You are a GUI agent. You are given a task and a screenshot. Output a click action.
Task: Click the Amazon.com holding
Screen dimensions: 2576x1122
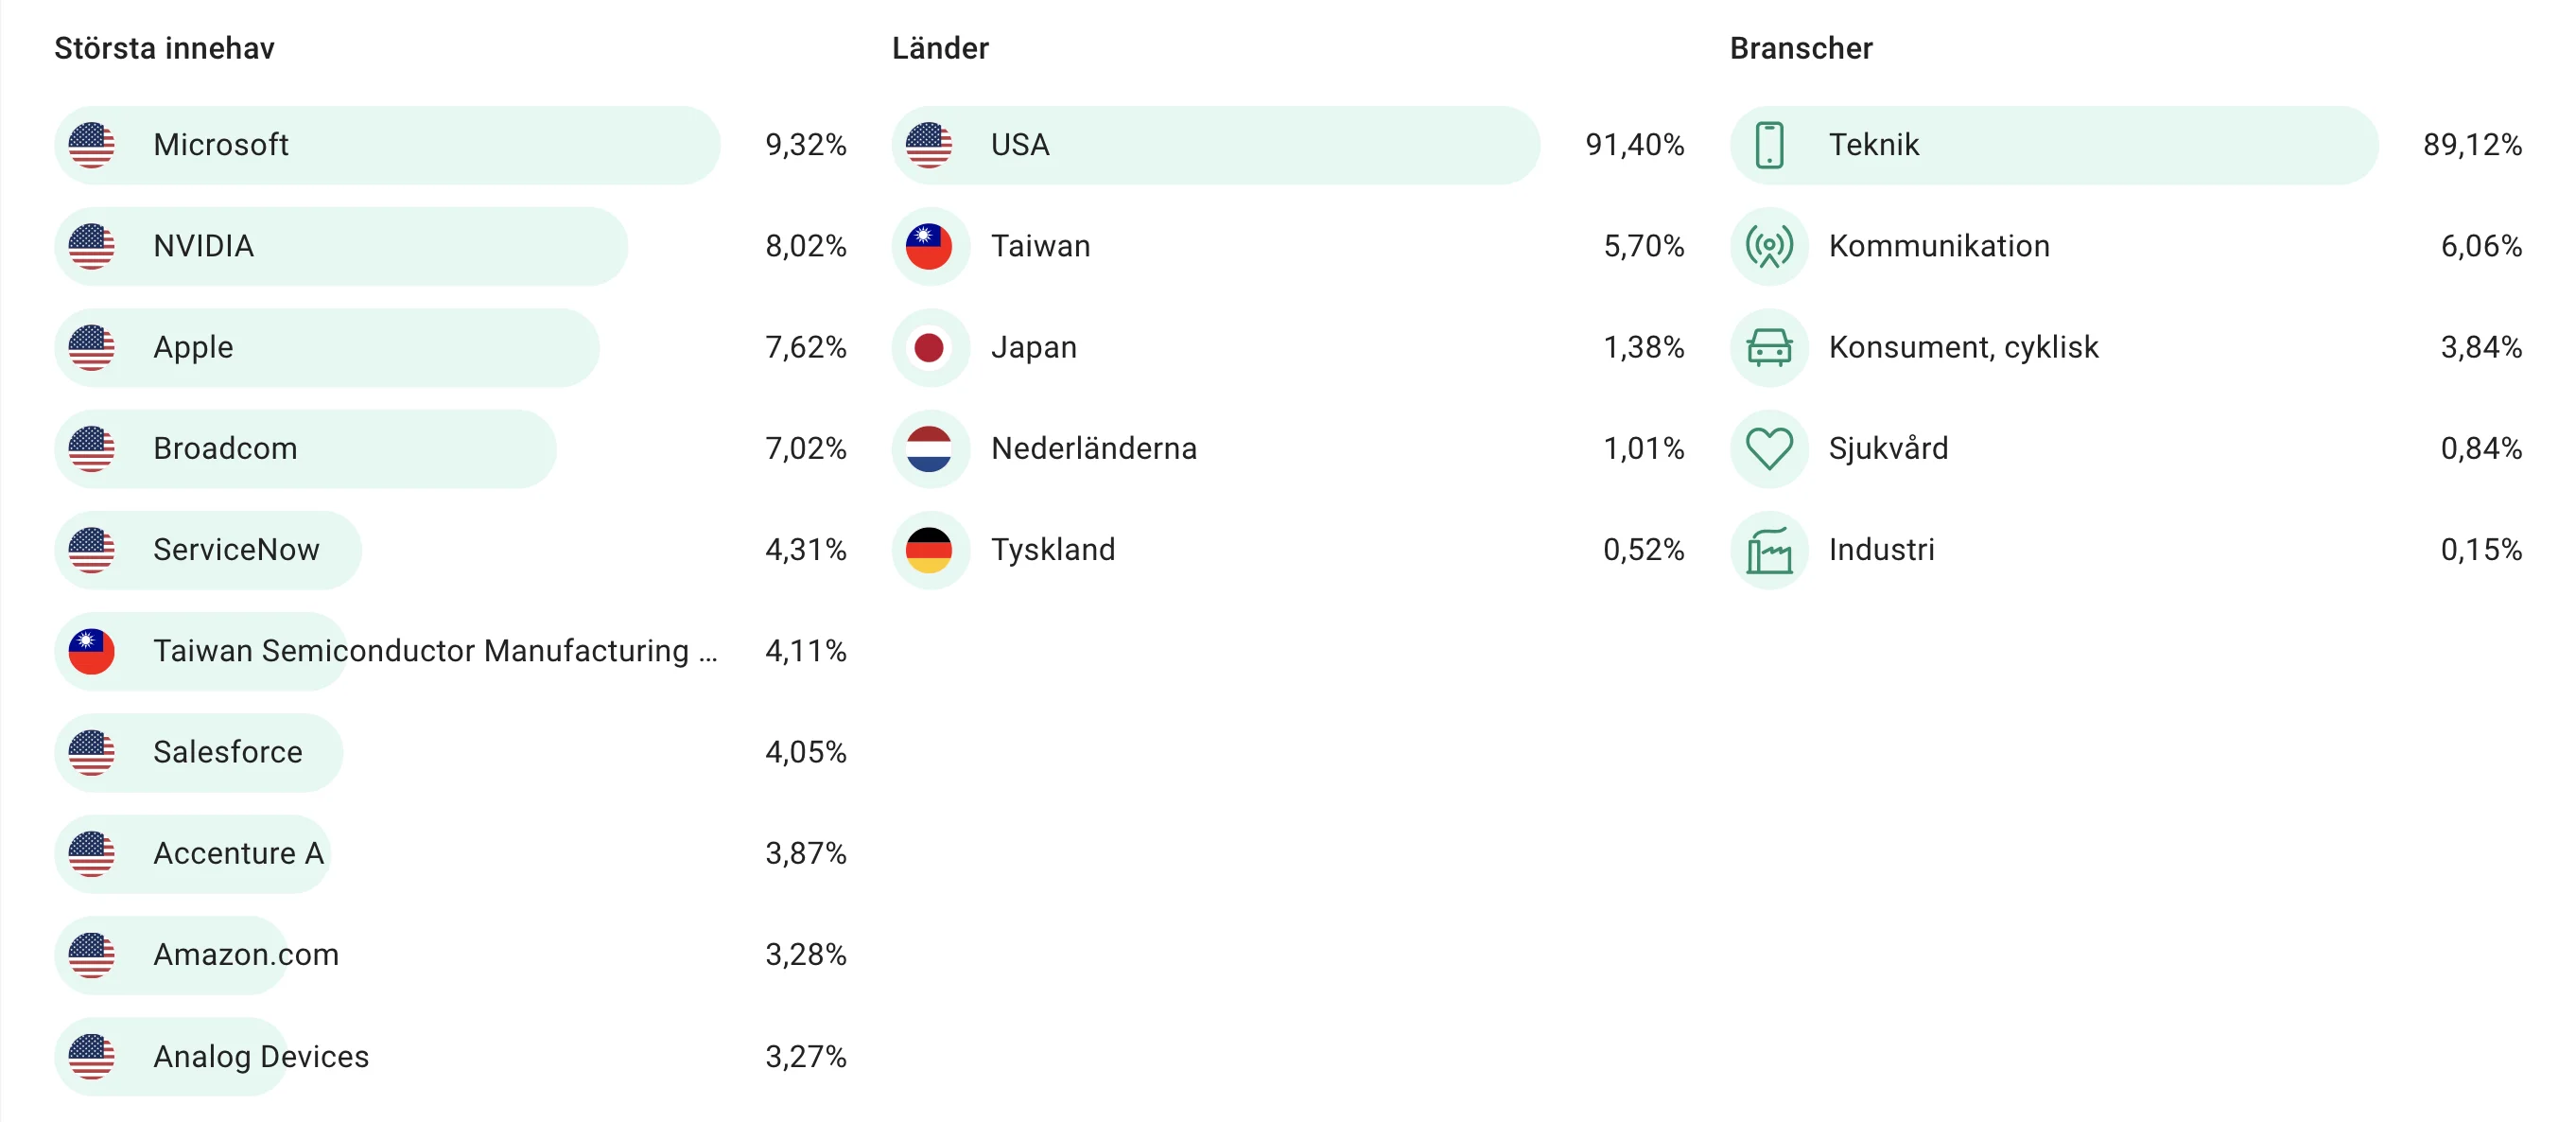coord(450,955)
